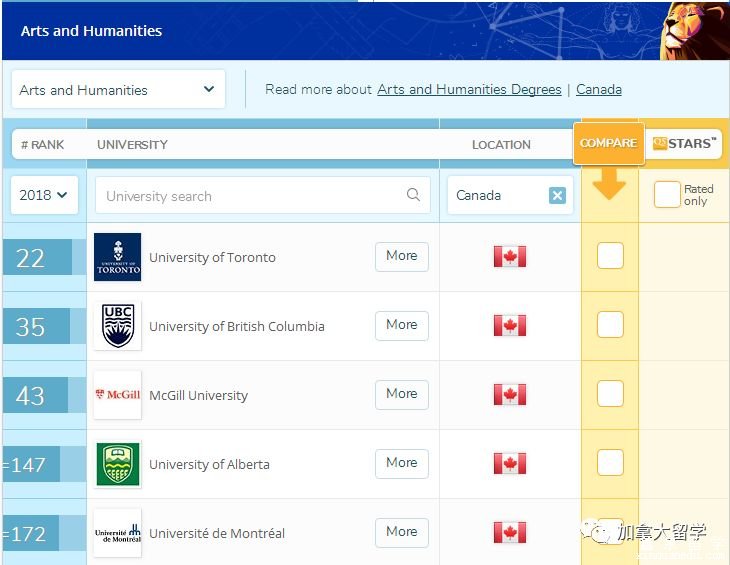Click the Université de Montréal logo
This screenshot has width=730, height=565.
pyautogui.click(x=117, y=533)
